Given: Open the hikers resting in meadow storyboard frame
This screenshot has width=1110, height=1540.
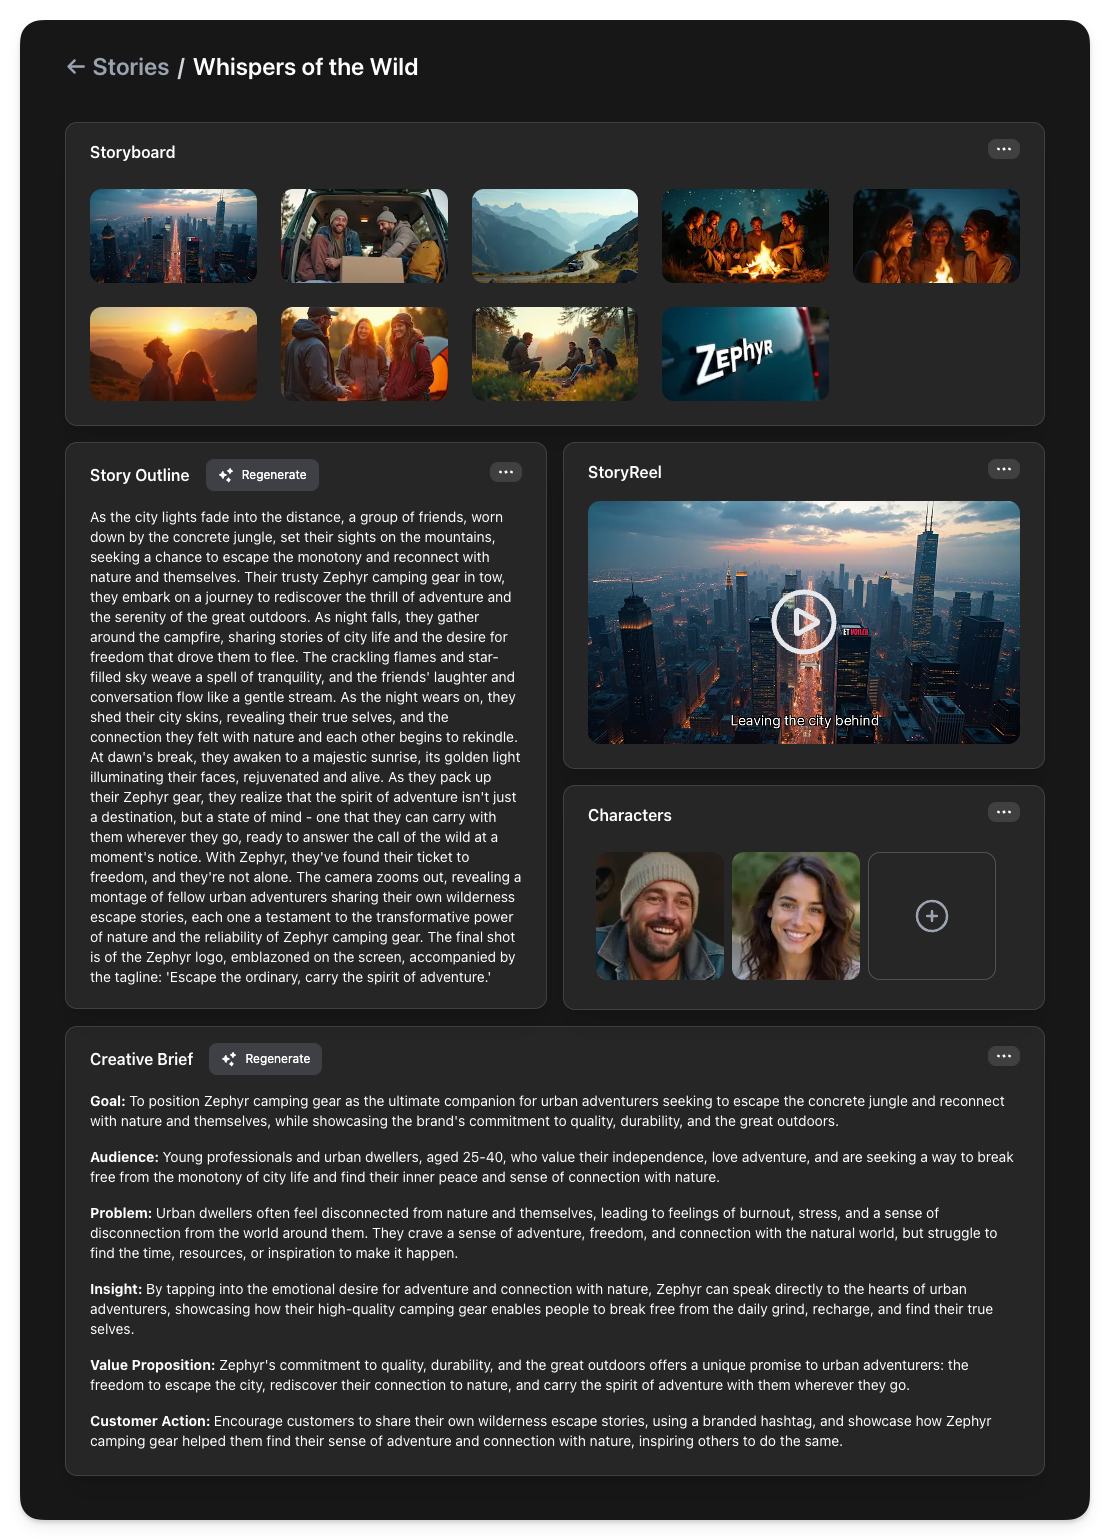Looking at the screenshot, I should tap(555, 354).
